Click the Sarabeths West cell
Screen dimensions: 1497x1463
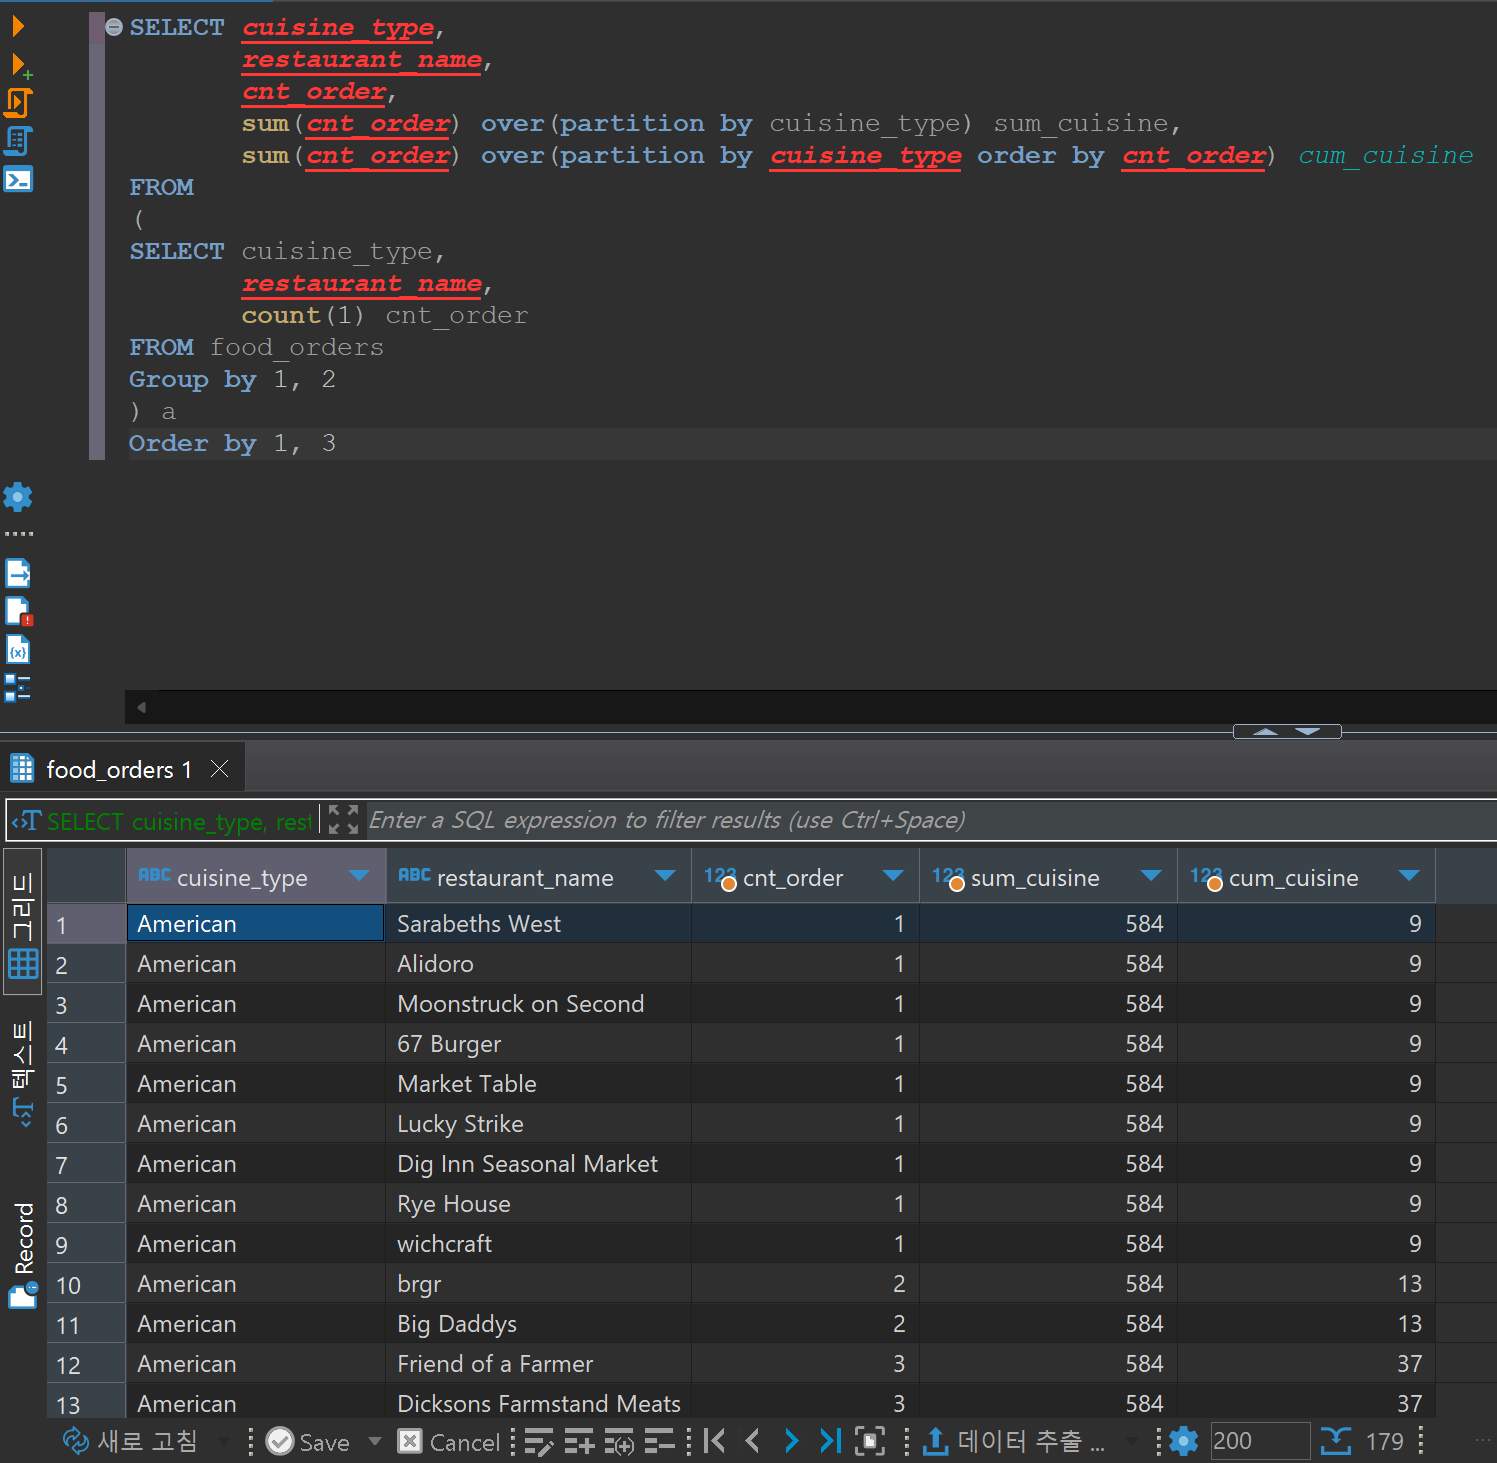click(x=538, y=923)
